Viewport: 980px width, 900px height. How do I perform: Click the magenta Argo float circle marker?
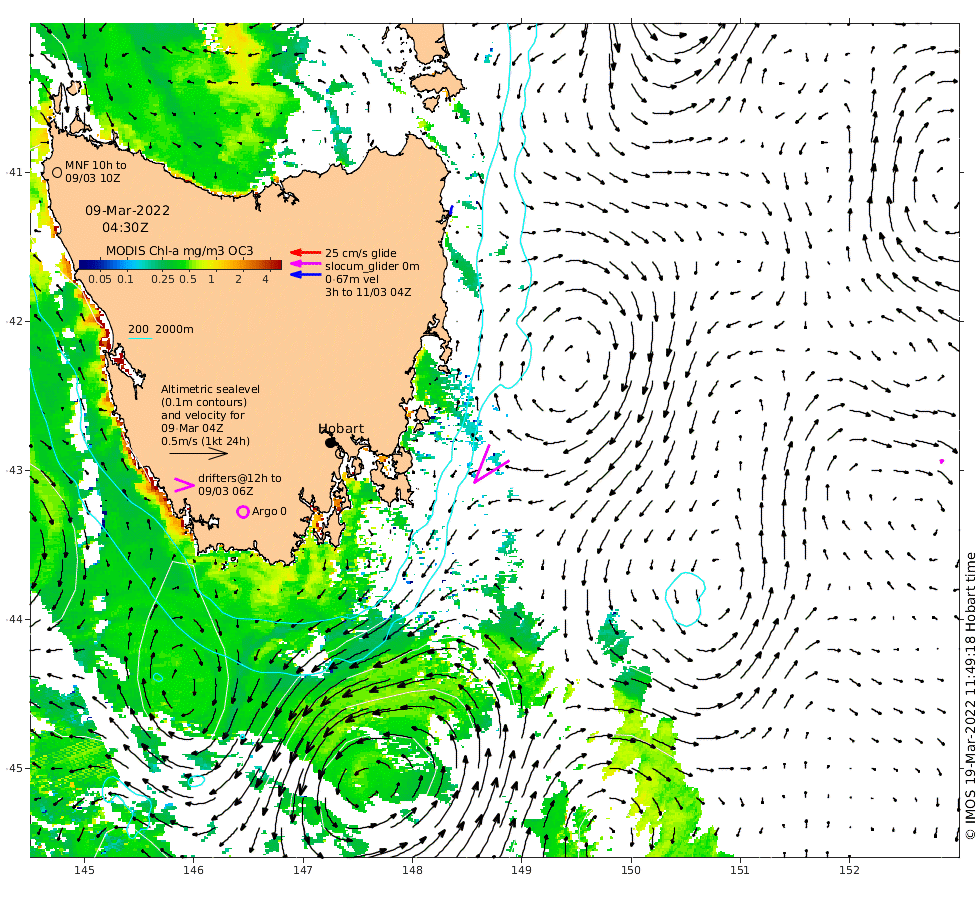tap(242, 512)
